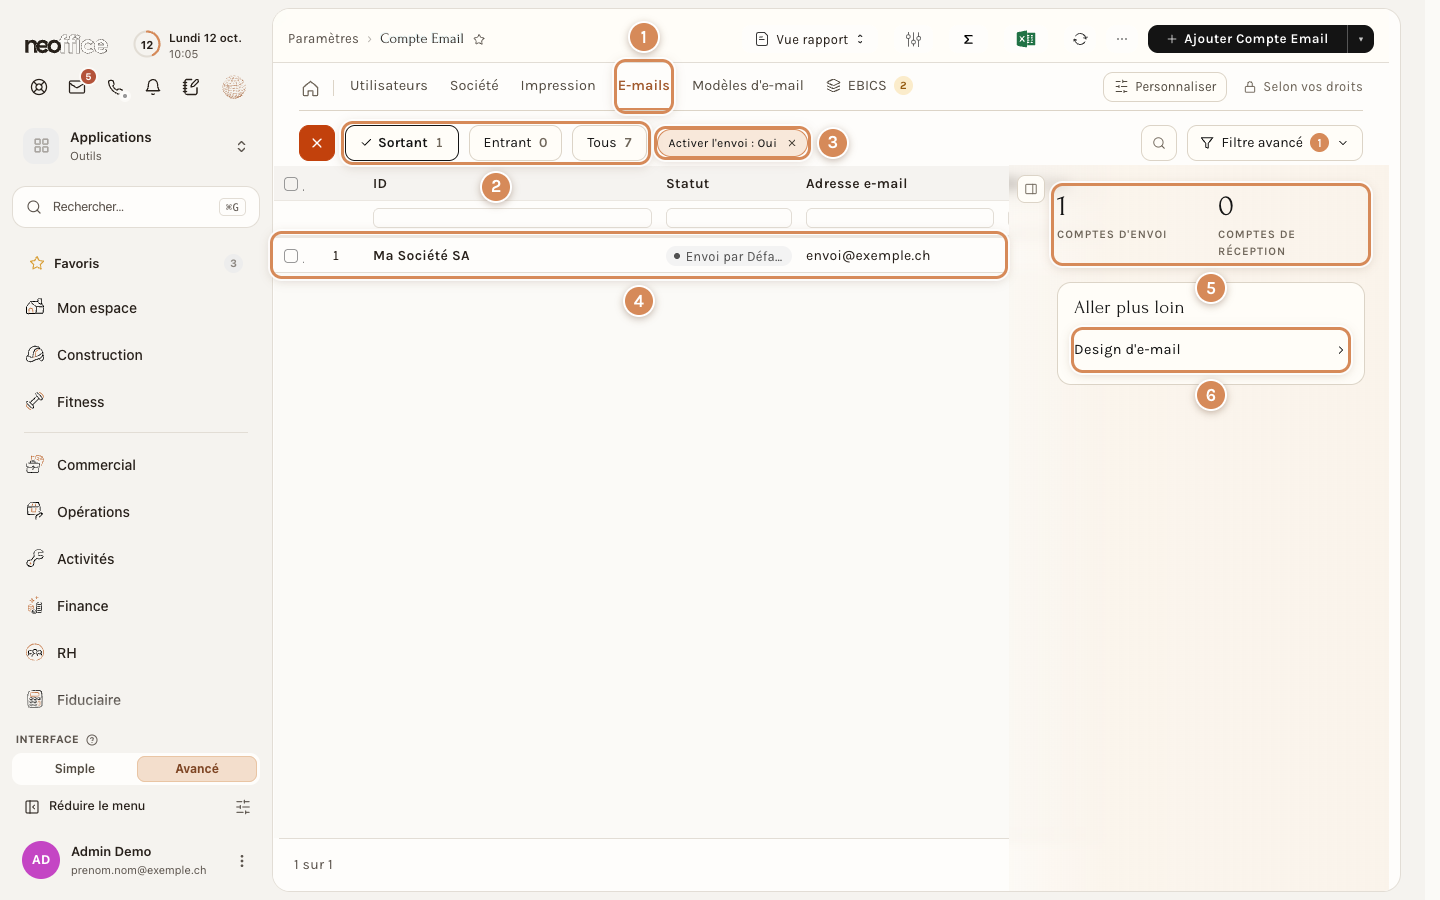
Task: Go to Paramètres breadcrumb
Action: coord(323,39)
